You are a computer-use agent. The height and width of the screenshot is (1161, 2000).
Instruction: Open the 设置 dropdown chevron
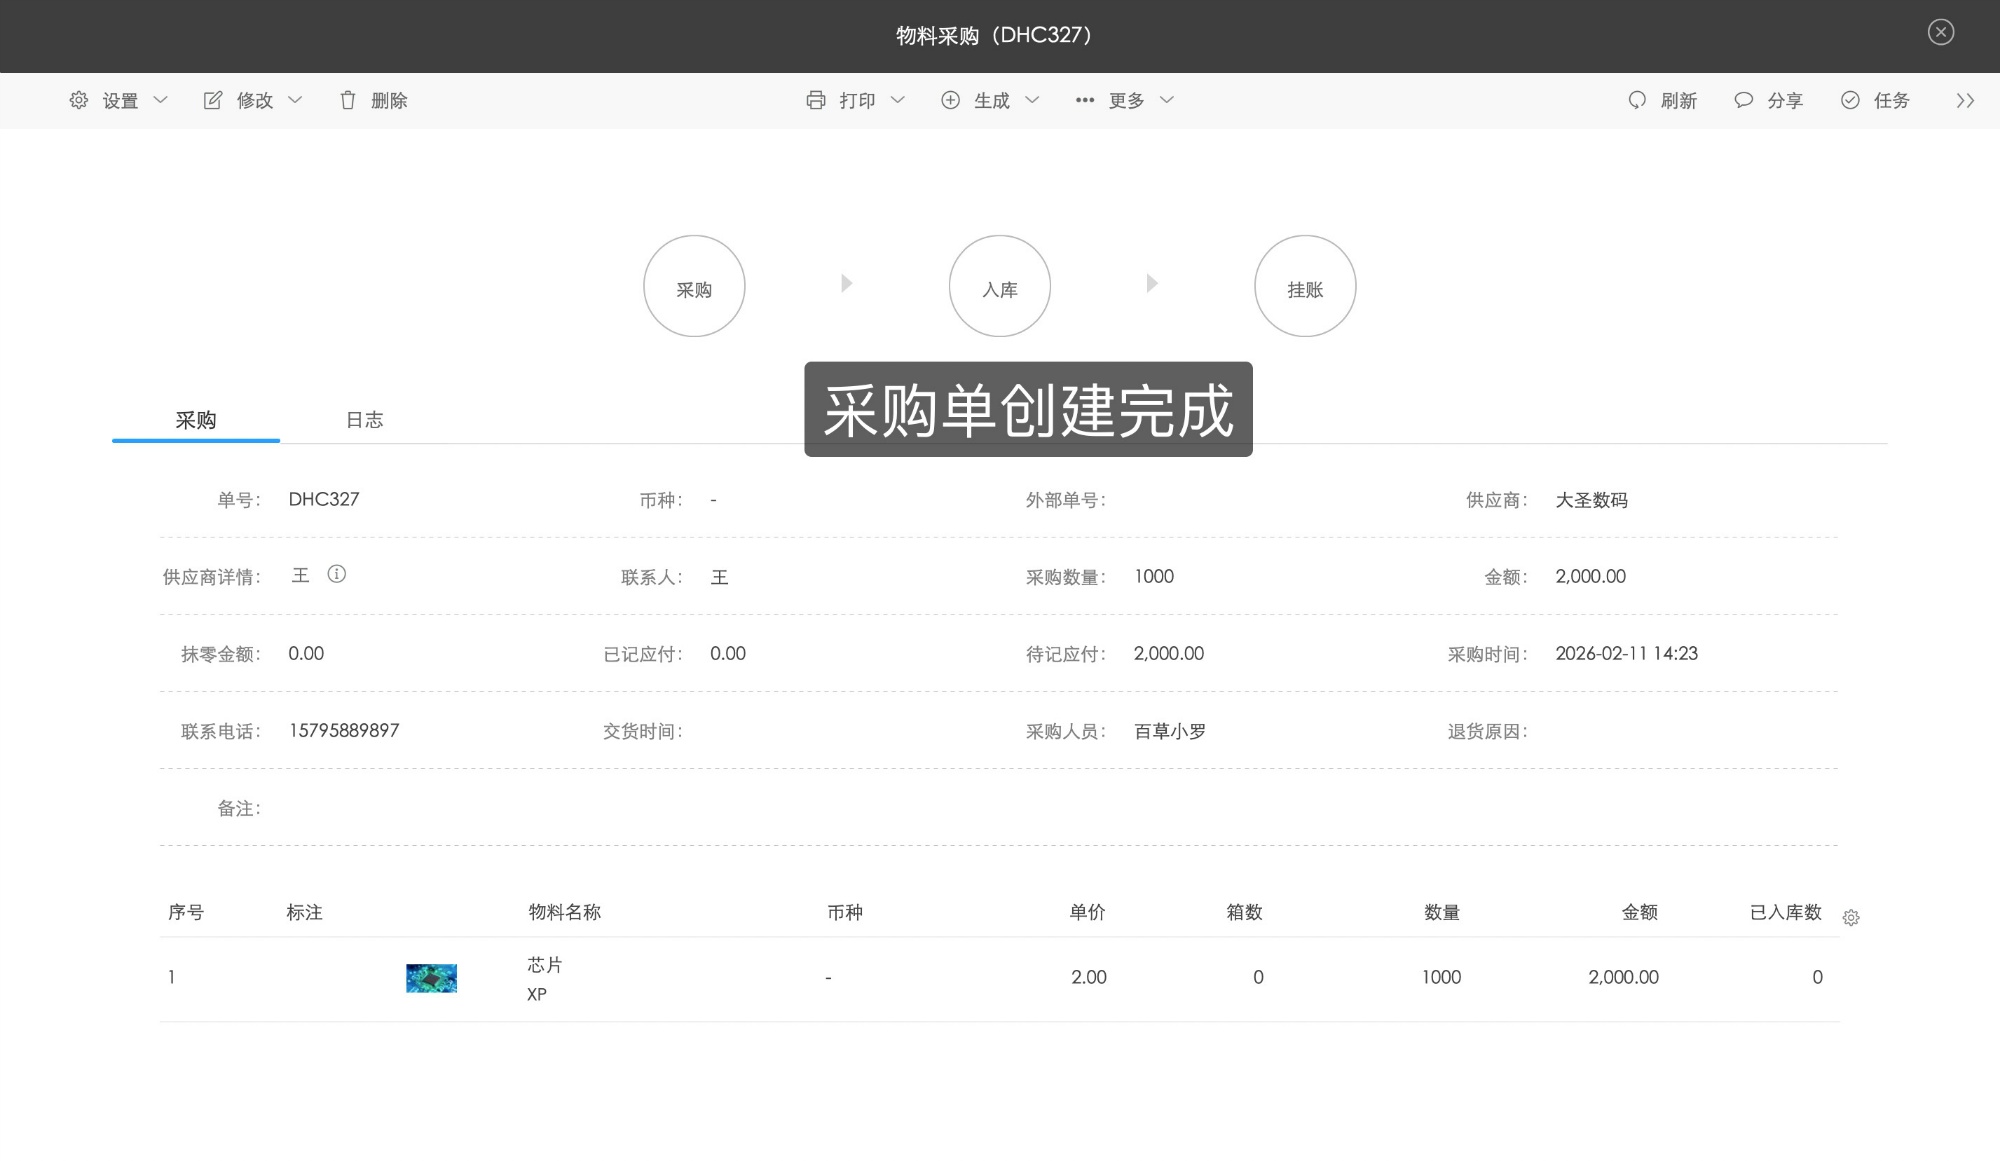click(x=162, y=100)
